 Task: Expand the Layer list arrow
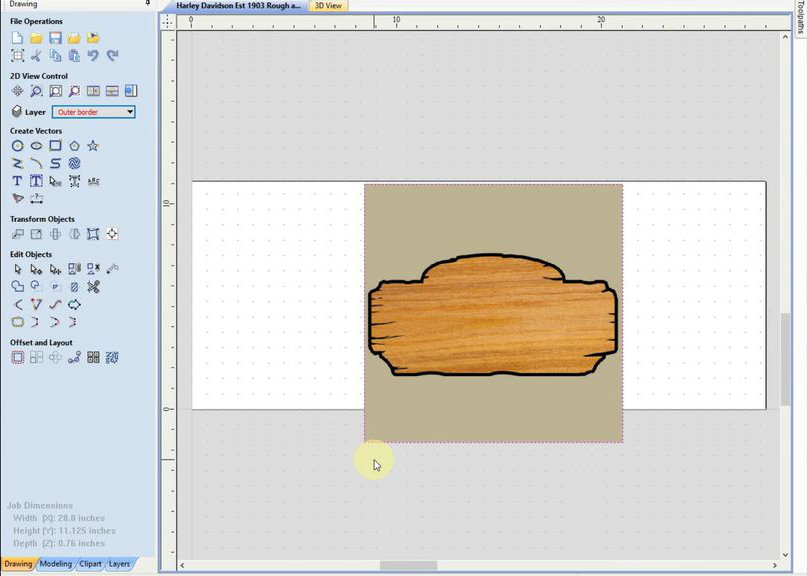pos(130,112)
